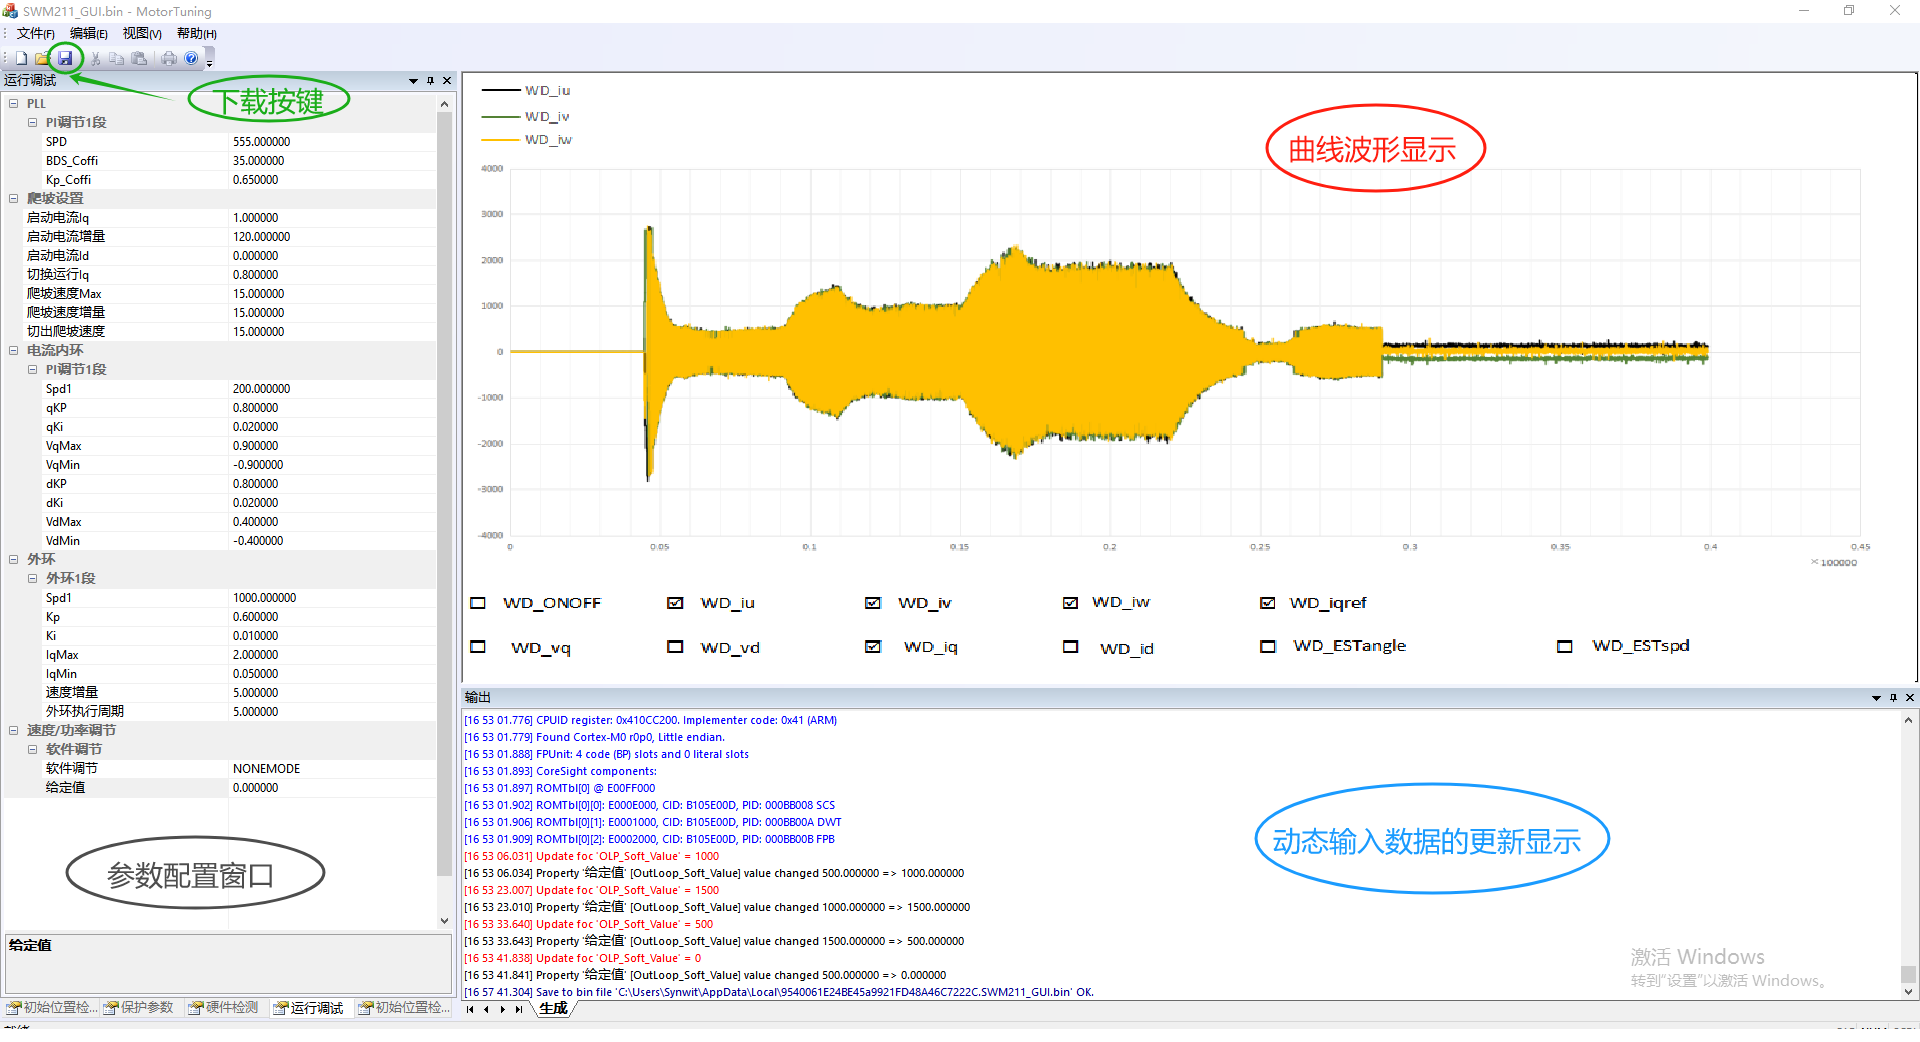Click the open folder toolbar icon

42,58
